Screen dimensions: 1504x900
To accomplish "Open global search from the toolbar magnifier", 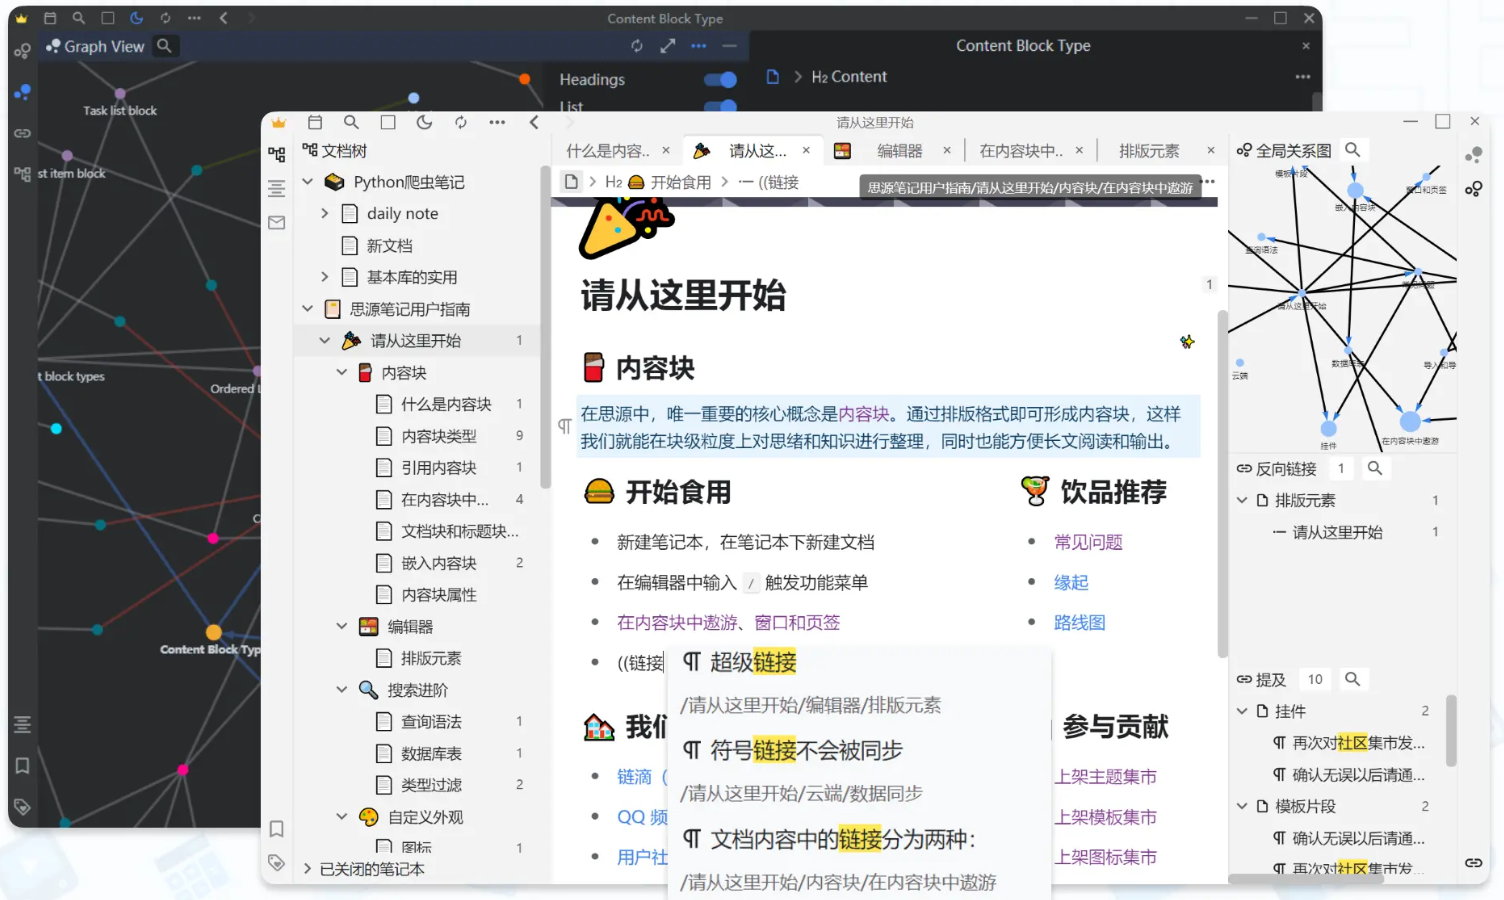I will [351, 122].
